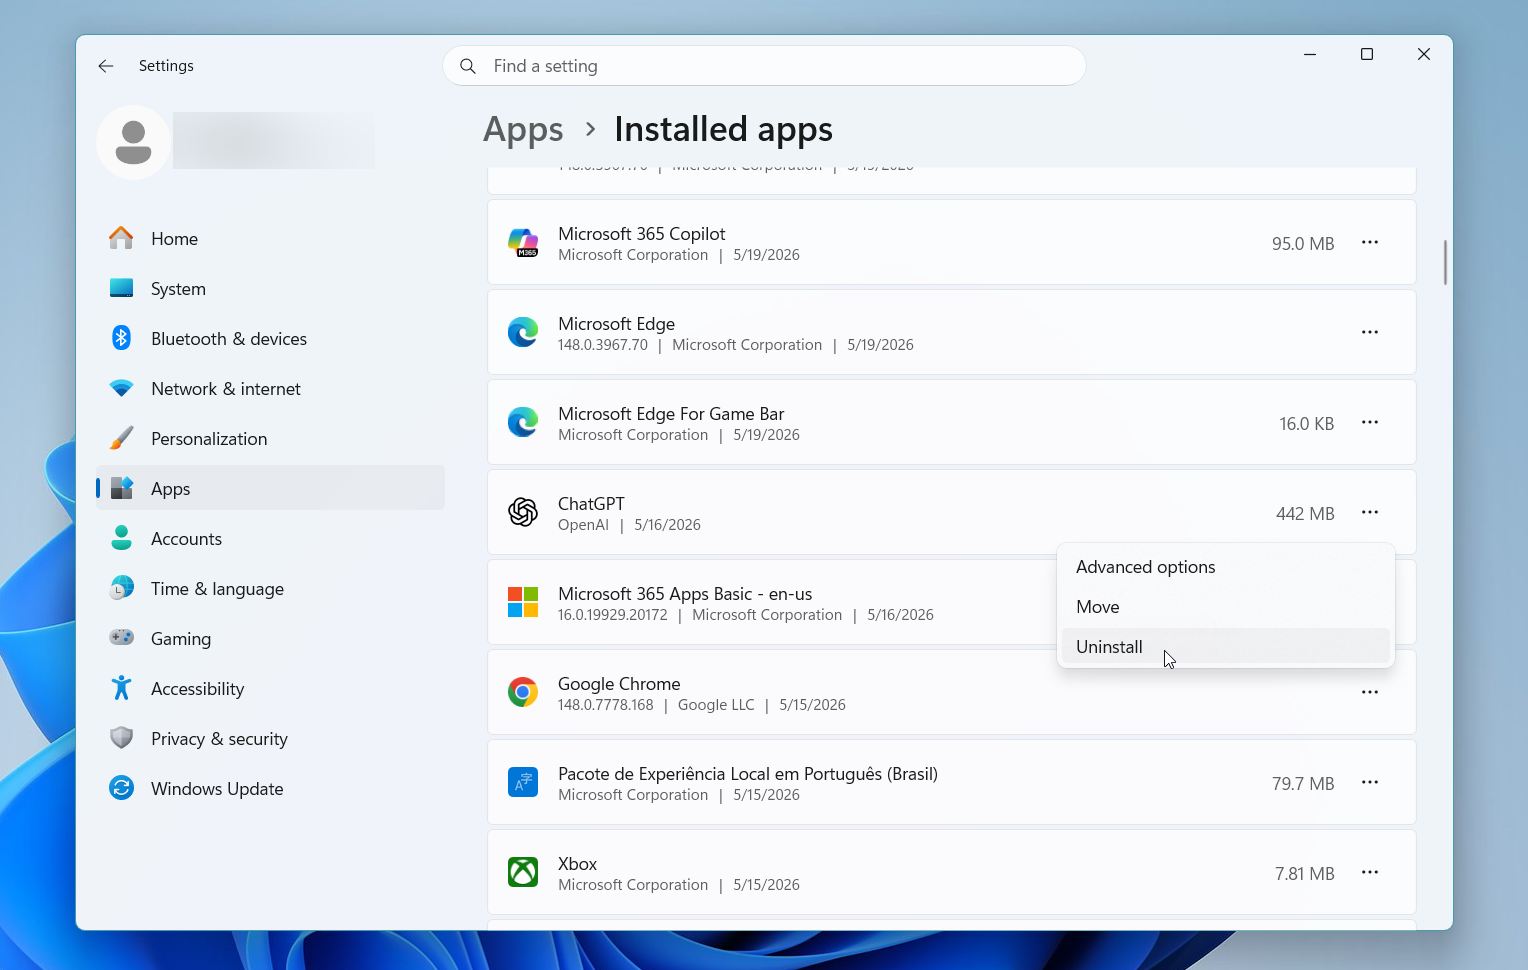The width and height of the screenshot is (1528, 970).
Task: Click the Microsoft 365 Apps Basic logo icon
Action: tap(523, 603)
